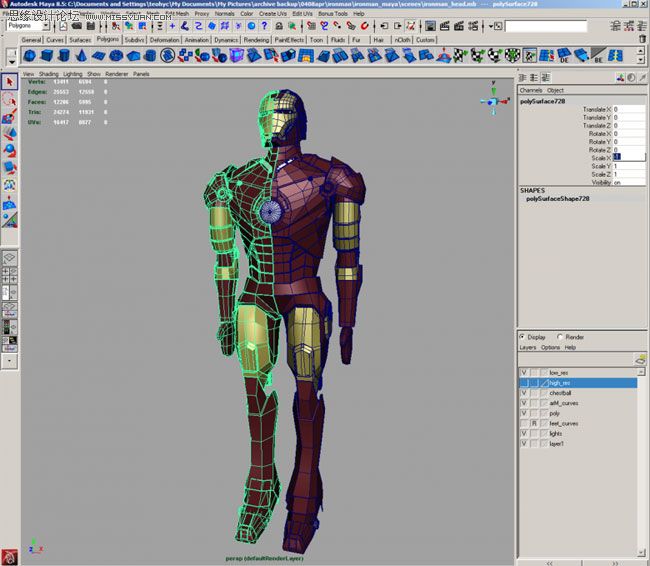Switch to the Surfaces shelf tab
This screenshot has width=650, height=566.
[80, 40]
